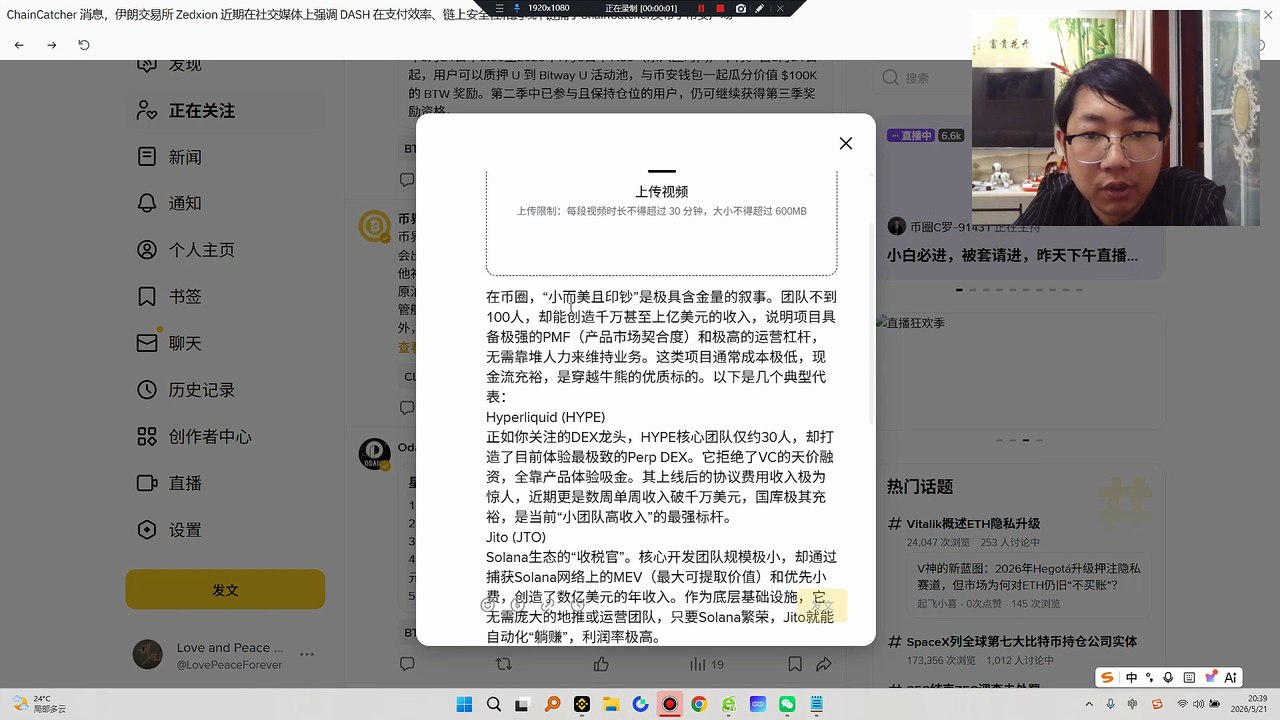Click the 直播 live icon in sidebar
1280x720 pixels.
click(147, 483)
